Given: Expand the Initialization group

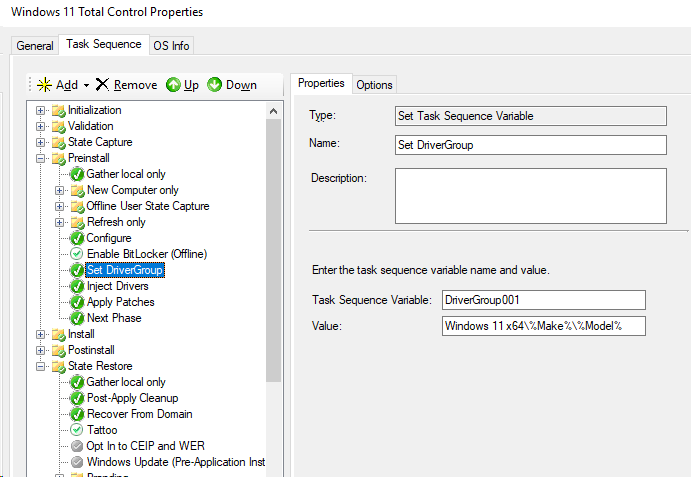Looking at the screenshot, I should [x=41, y=111].
